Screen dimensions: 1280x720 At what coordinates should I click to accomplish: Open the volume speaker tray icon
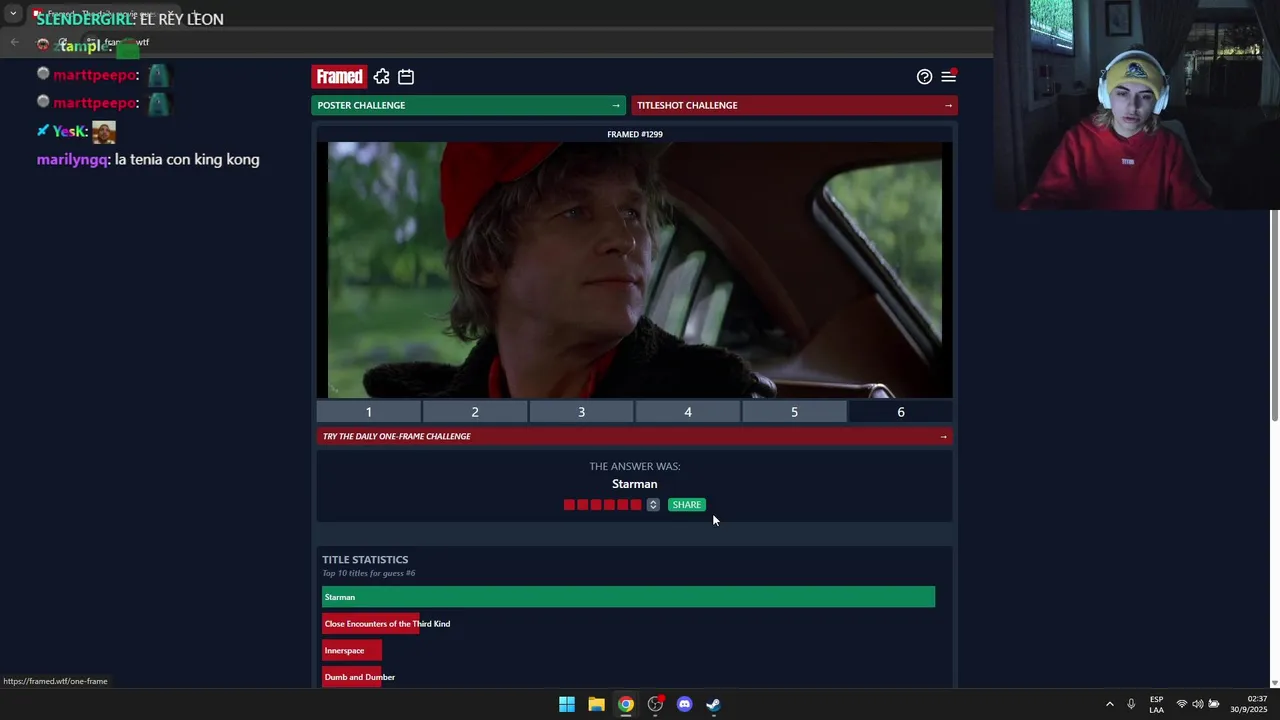click(1197, 704)
